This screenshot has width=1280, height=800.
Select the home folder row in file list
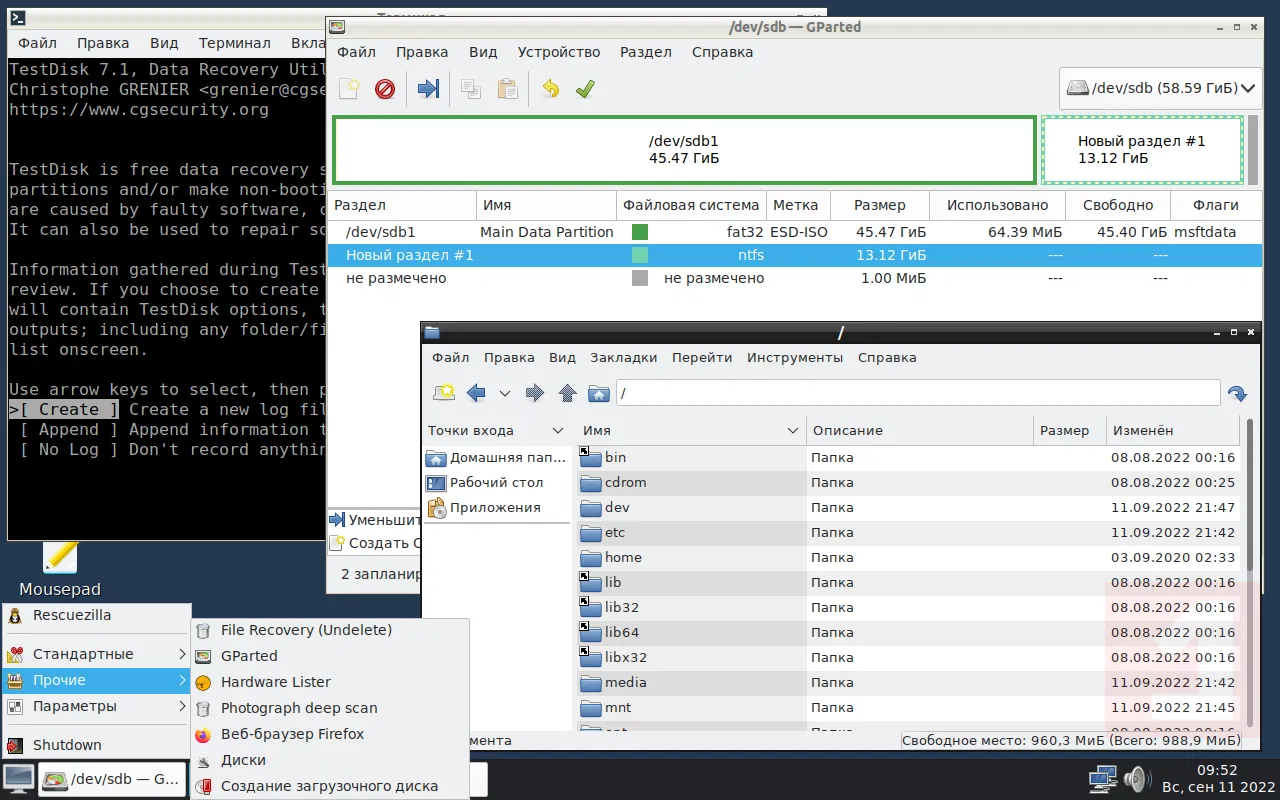908,557
